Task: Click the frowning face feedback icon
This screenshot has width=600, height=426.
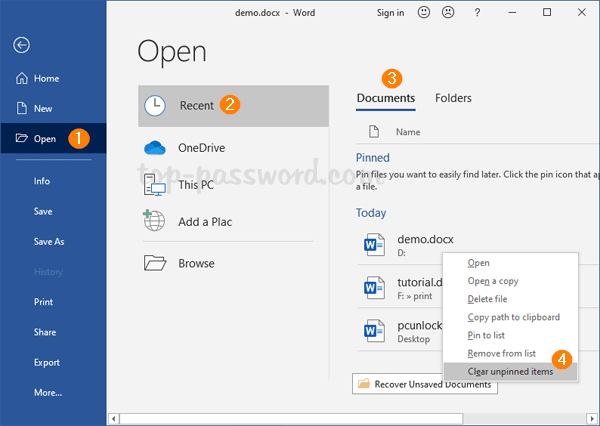Action: coord(453,13)
